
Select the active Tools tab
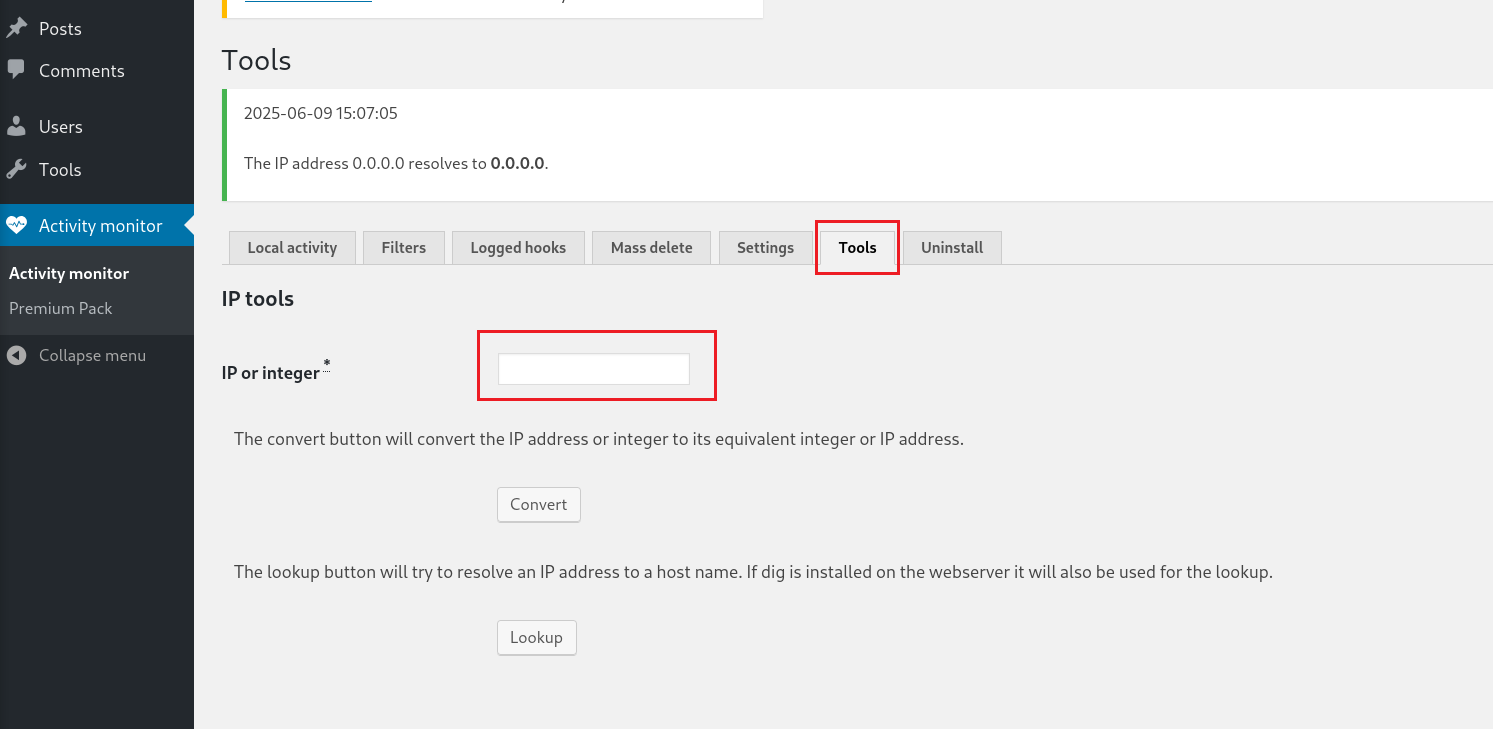point(857,248)
